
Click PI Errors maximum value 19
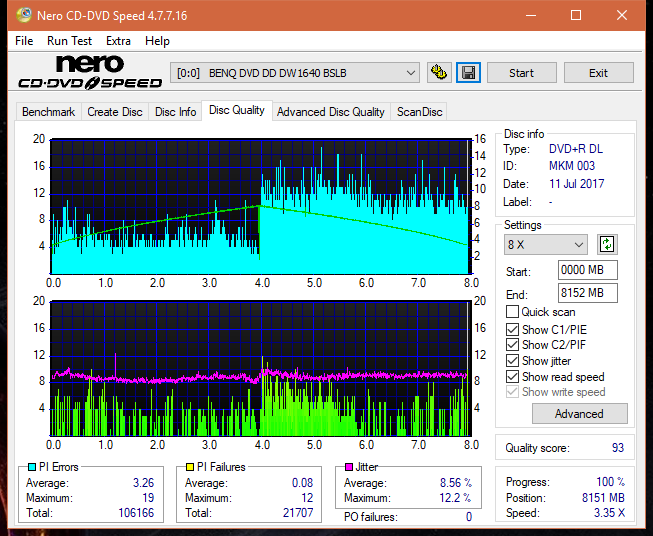click(148, 498)
